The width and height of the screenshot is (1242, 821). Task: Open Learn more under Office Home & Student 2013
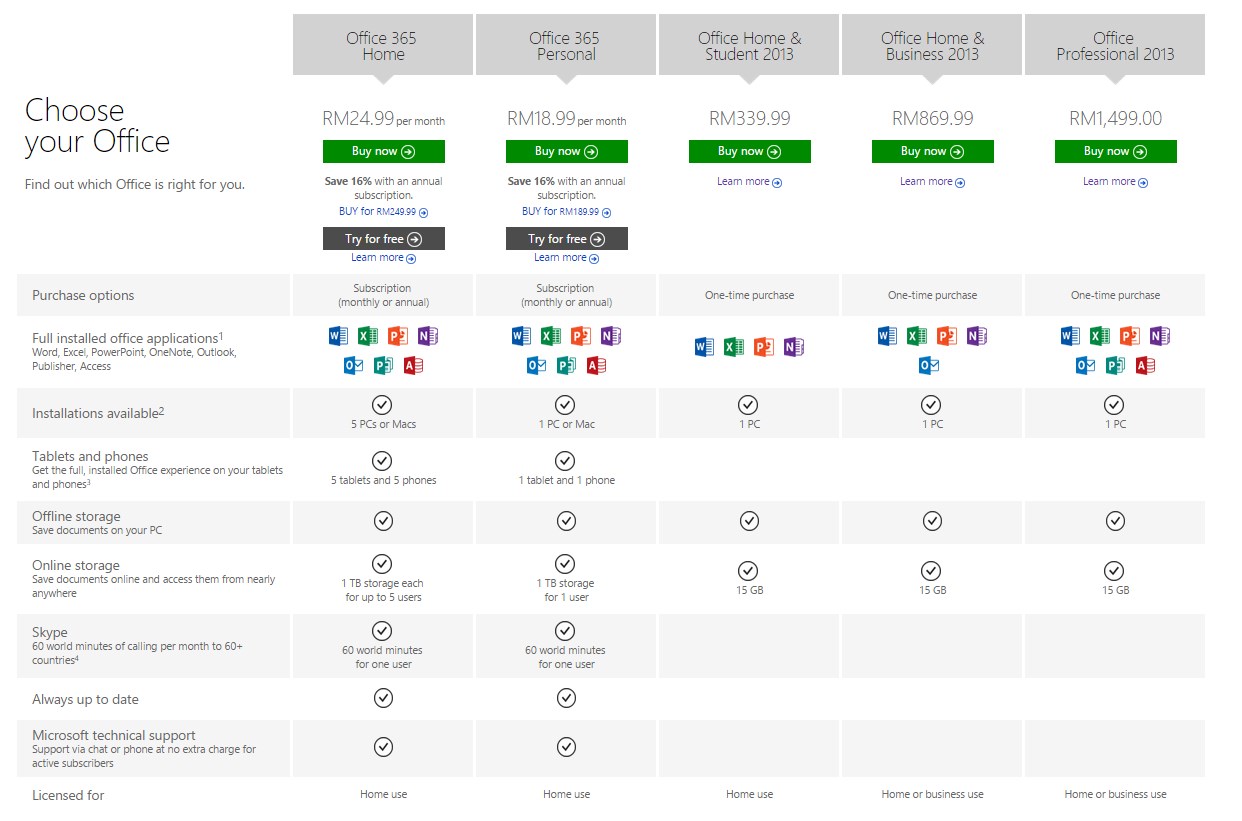[749, 182]
